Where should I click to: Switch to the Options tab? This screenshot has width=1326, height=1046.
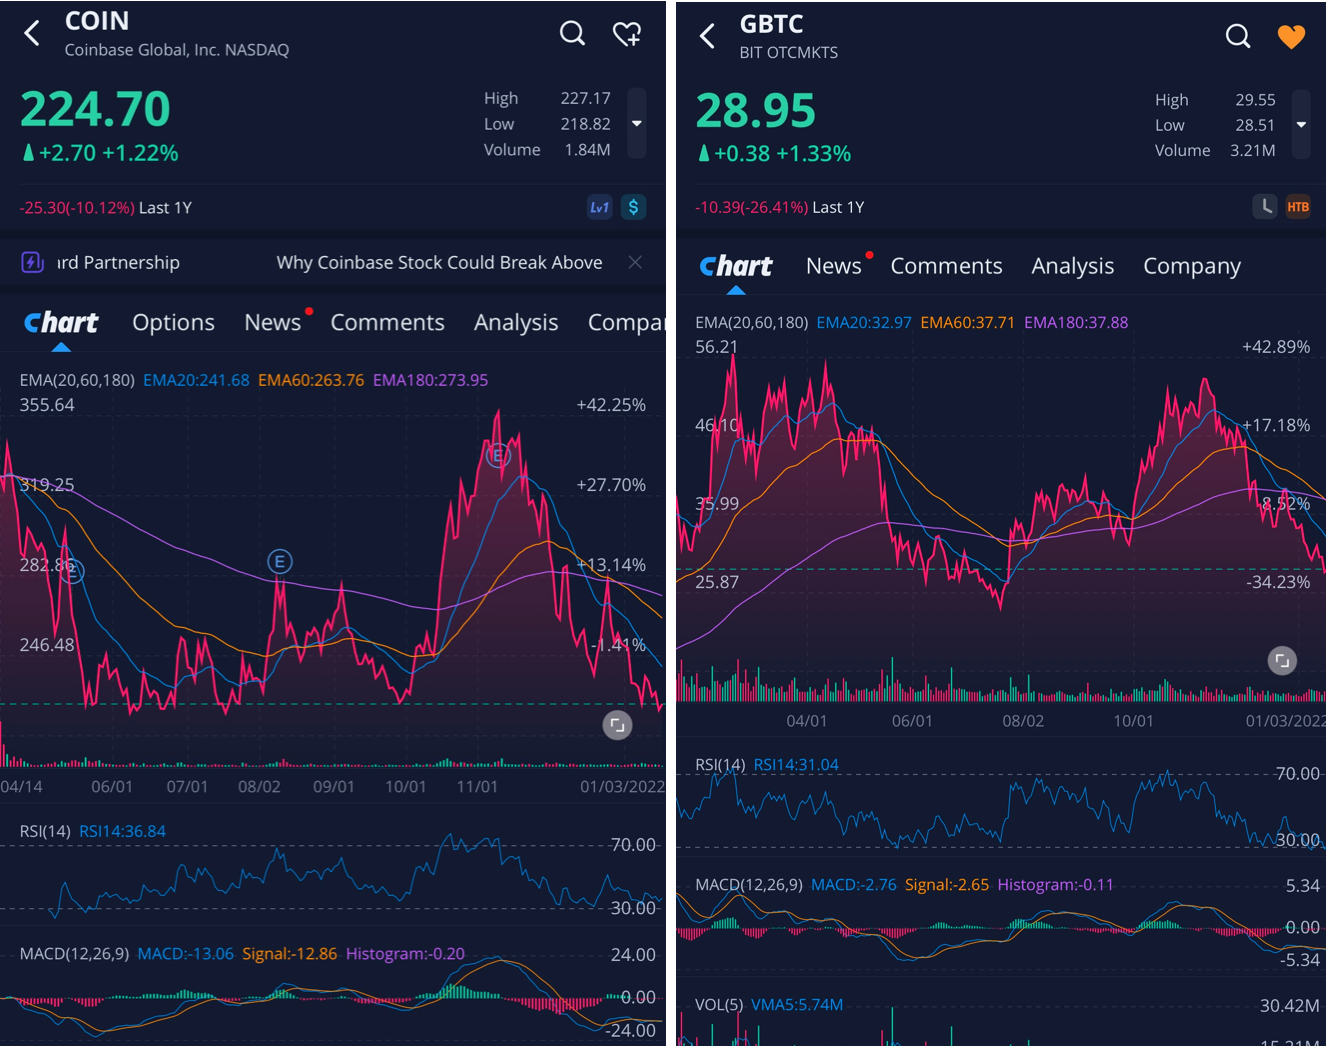[173, 322]
